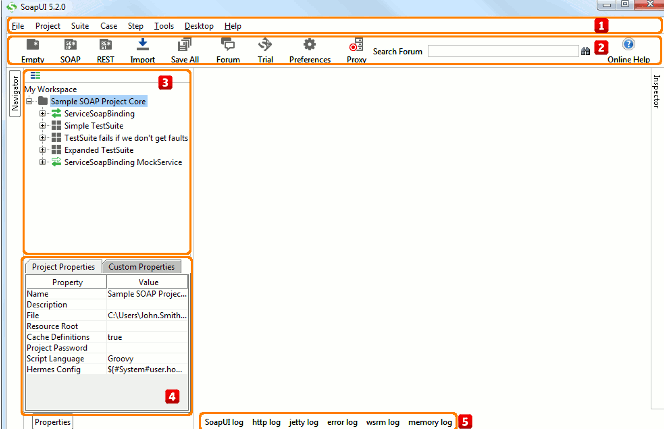Expand the Expanded TestSuite node
664x429 pixels.
pos(42,149)
